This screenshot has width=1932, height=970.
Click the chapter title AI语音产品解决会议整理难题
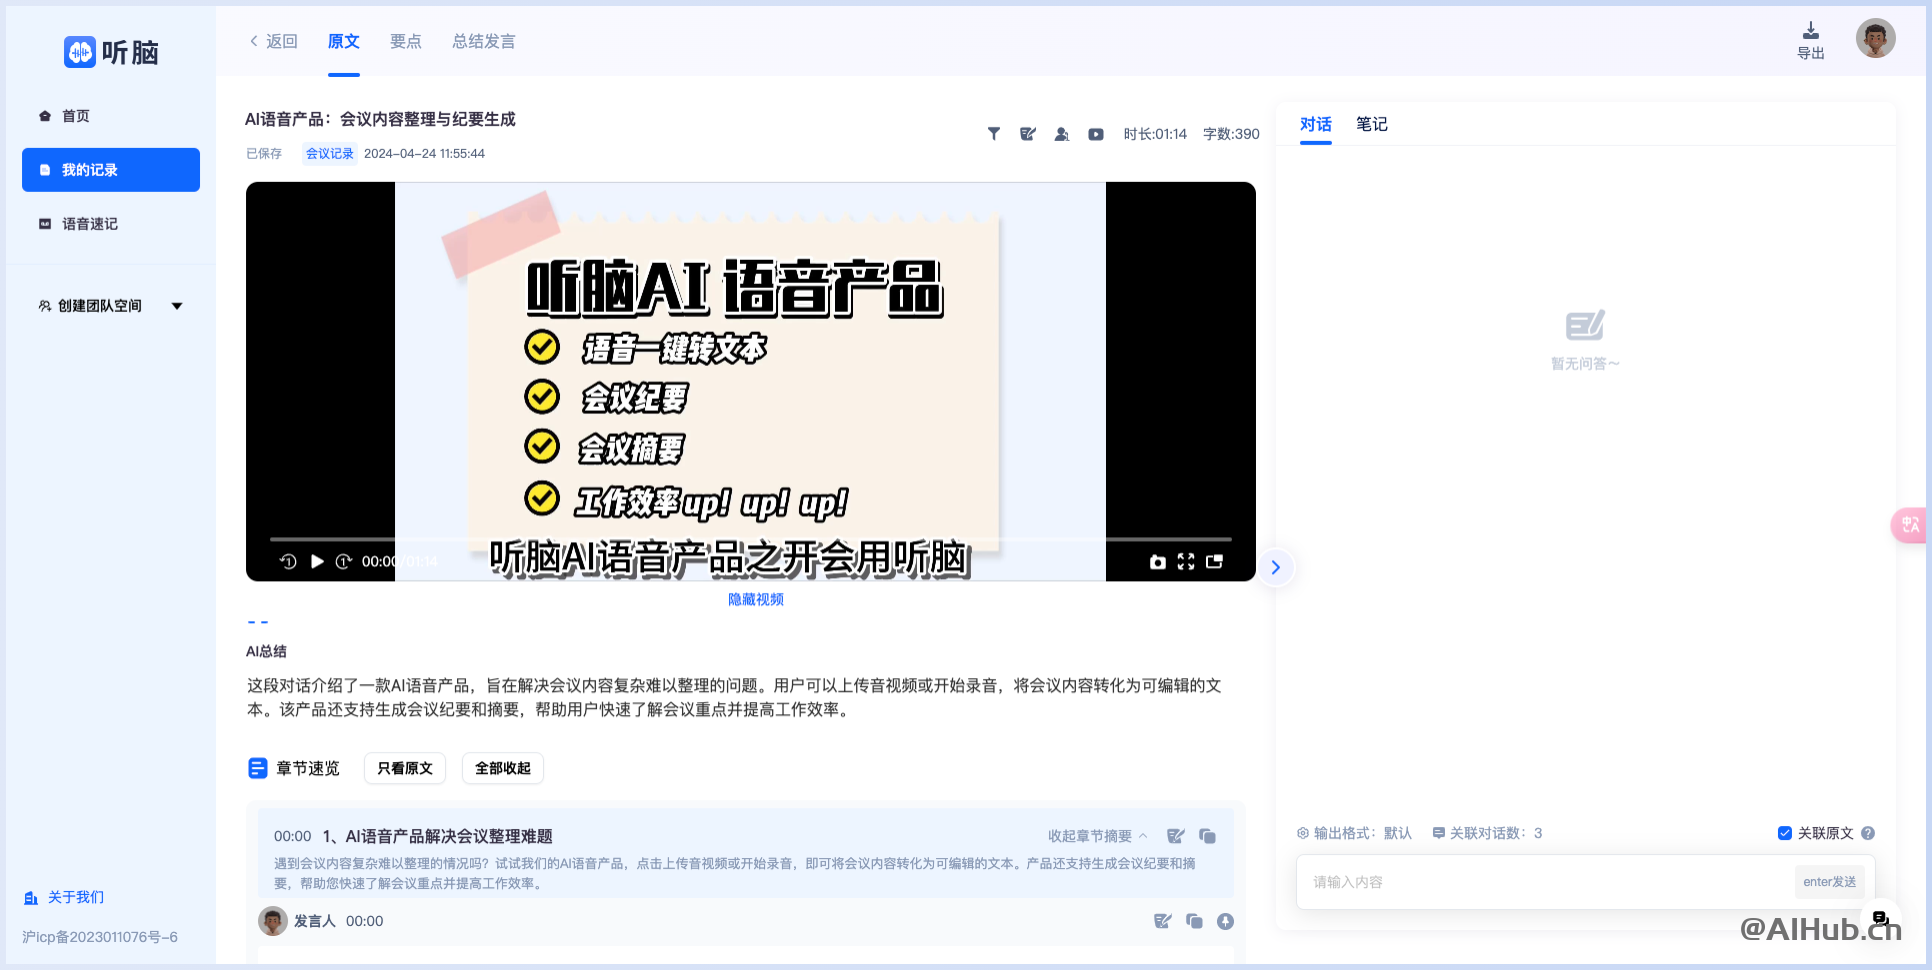(449, 836)
